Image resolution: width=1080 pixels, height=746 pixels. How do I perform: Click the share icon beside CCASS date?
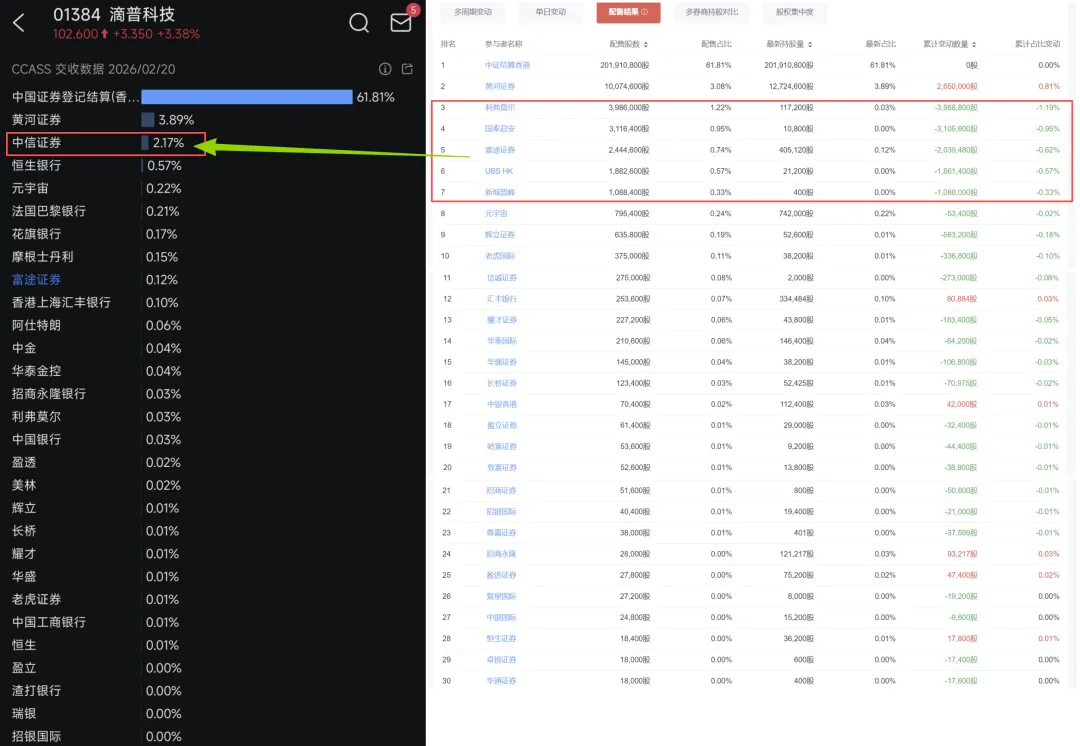coord(407,69)
